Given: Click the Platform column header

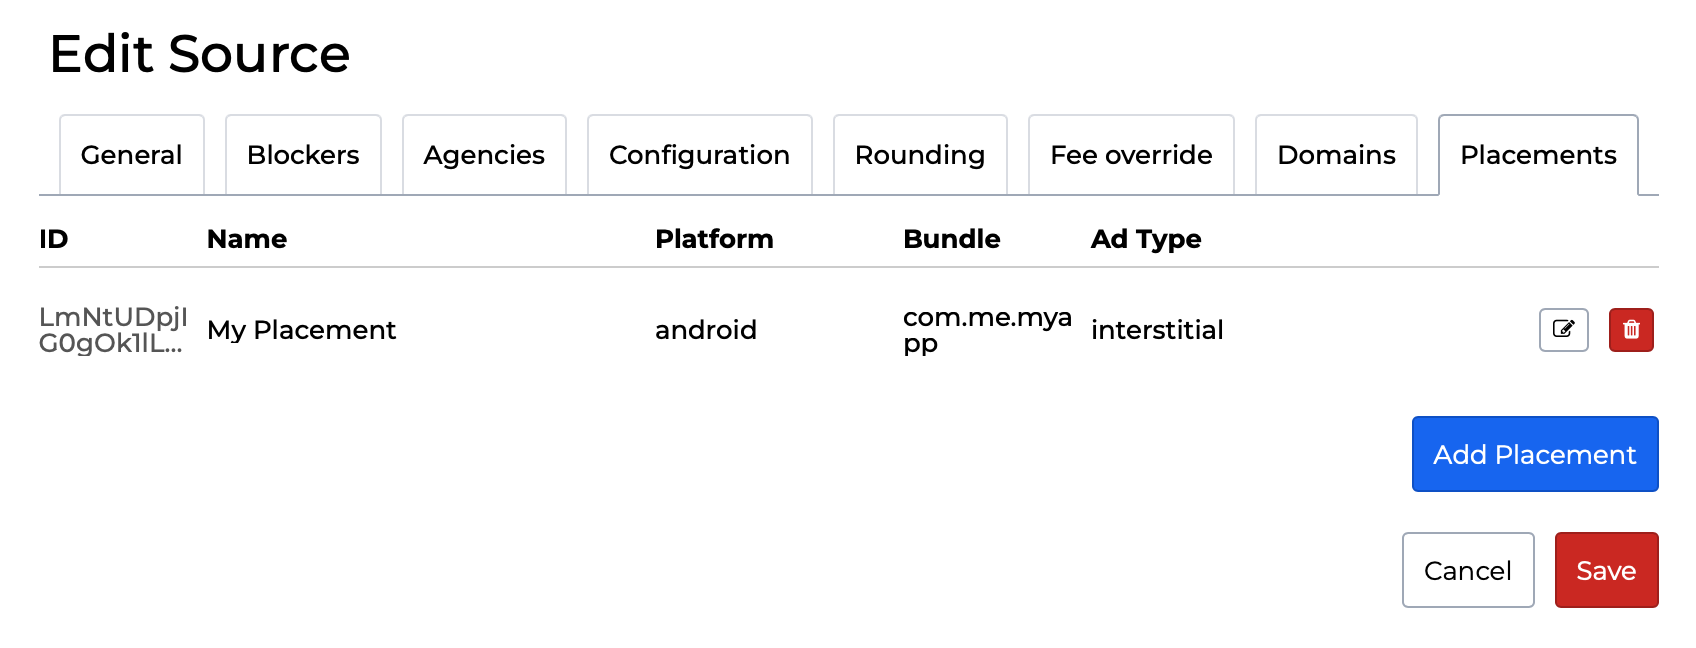Looking at the screenshot, I should 714,239.
